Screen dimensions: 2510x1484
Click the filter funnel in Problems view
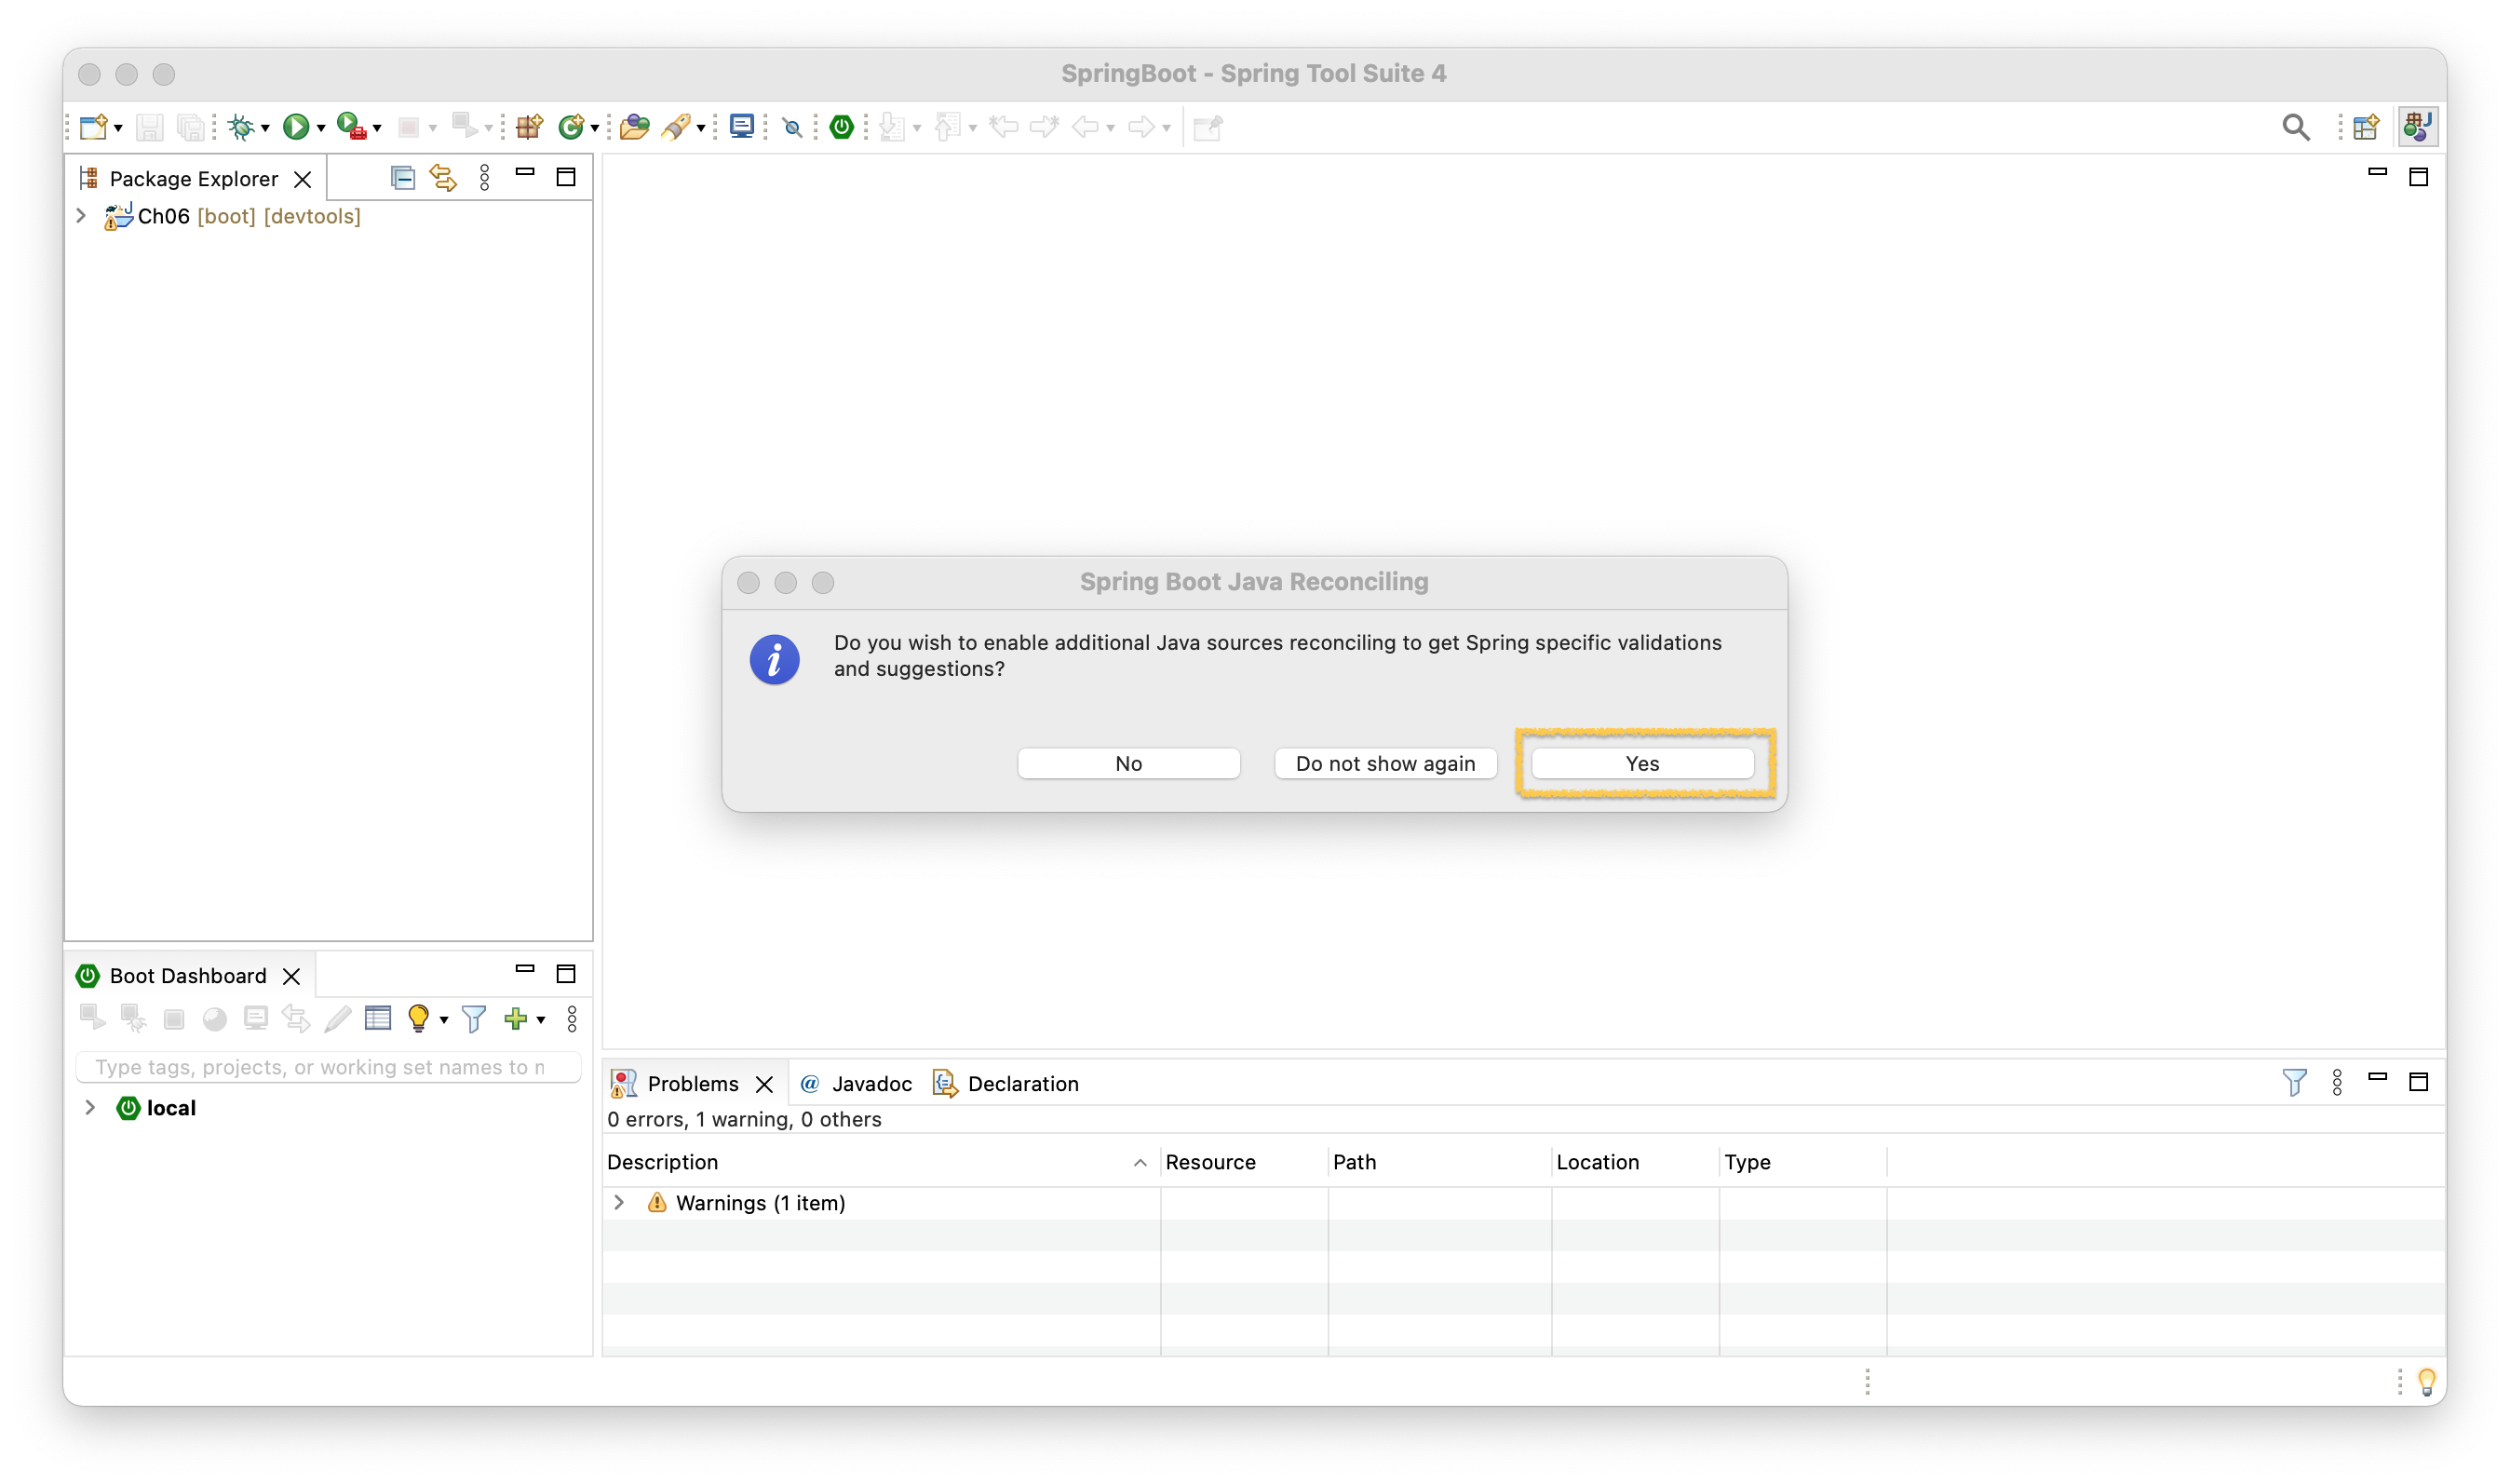[x=2294, y=1082]
